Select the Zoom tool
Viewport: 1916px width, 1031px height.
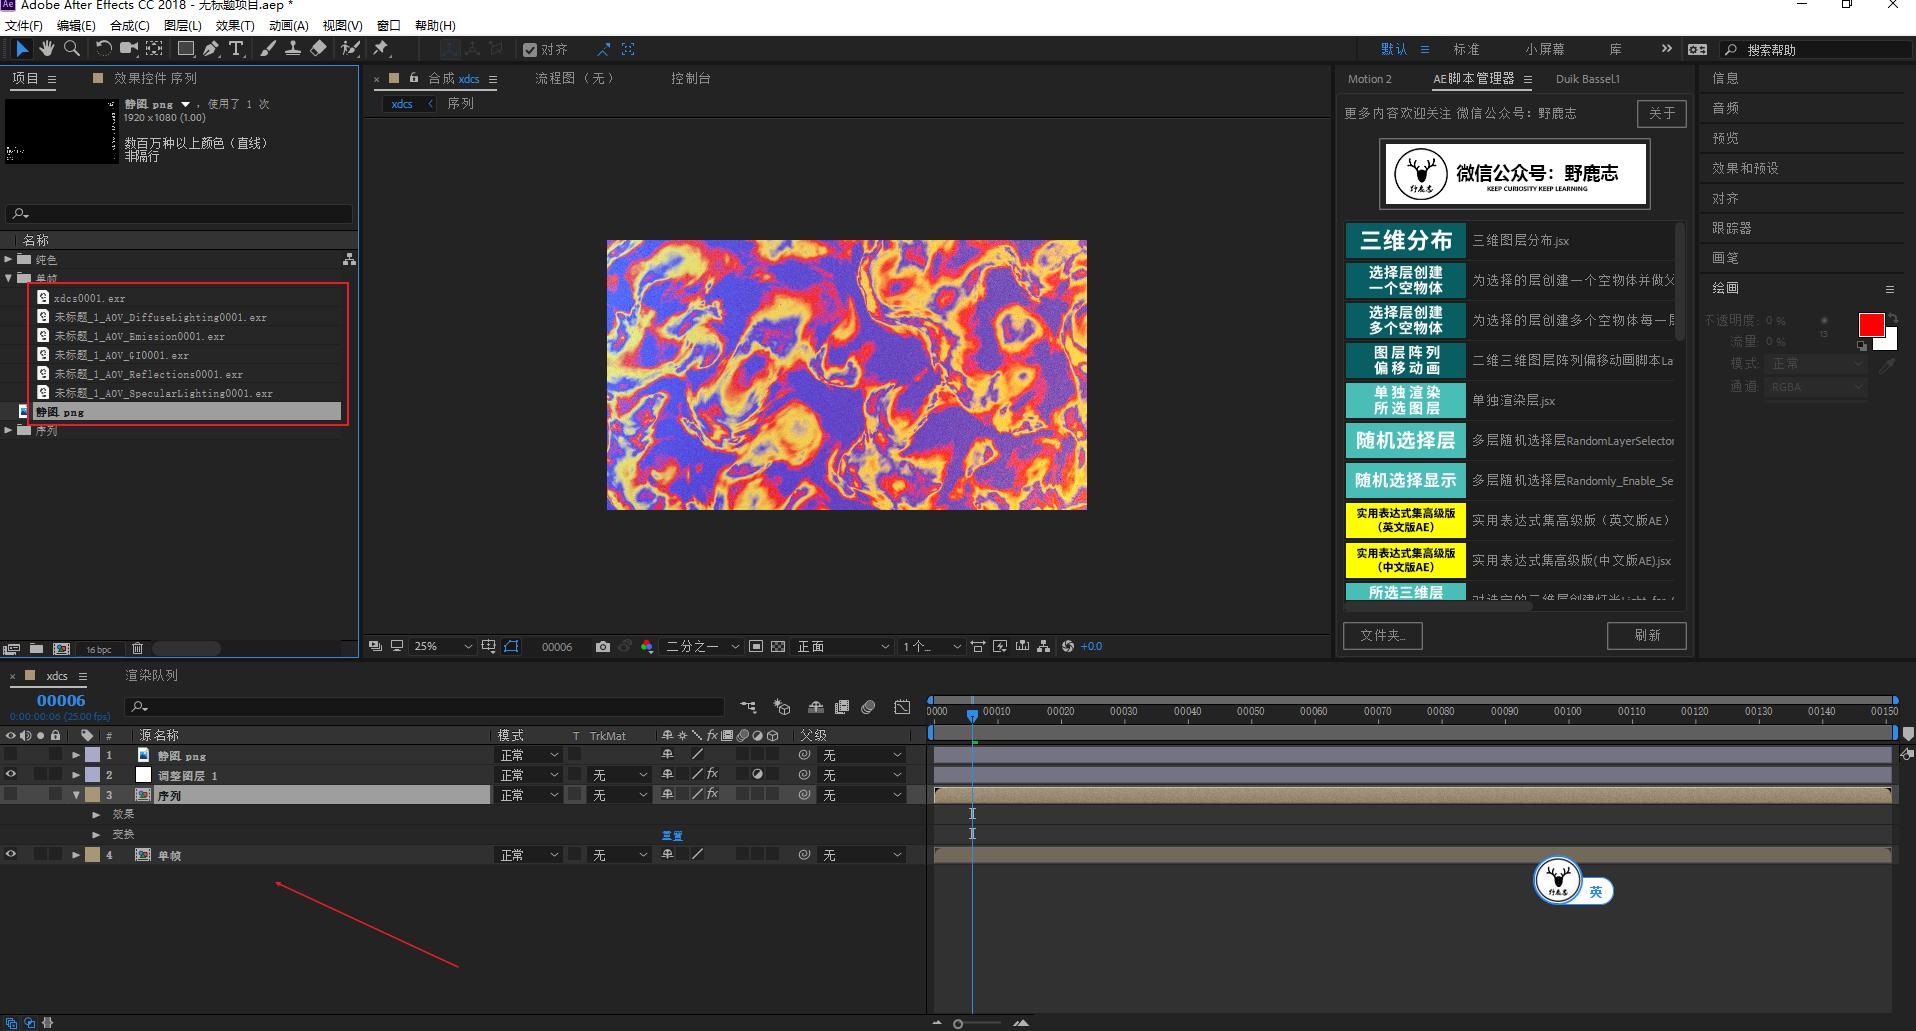pyautogui.click(x=71, y=49)
